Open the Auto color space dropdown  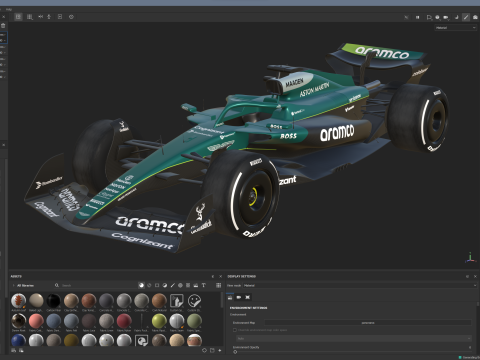pos(353,338)
